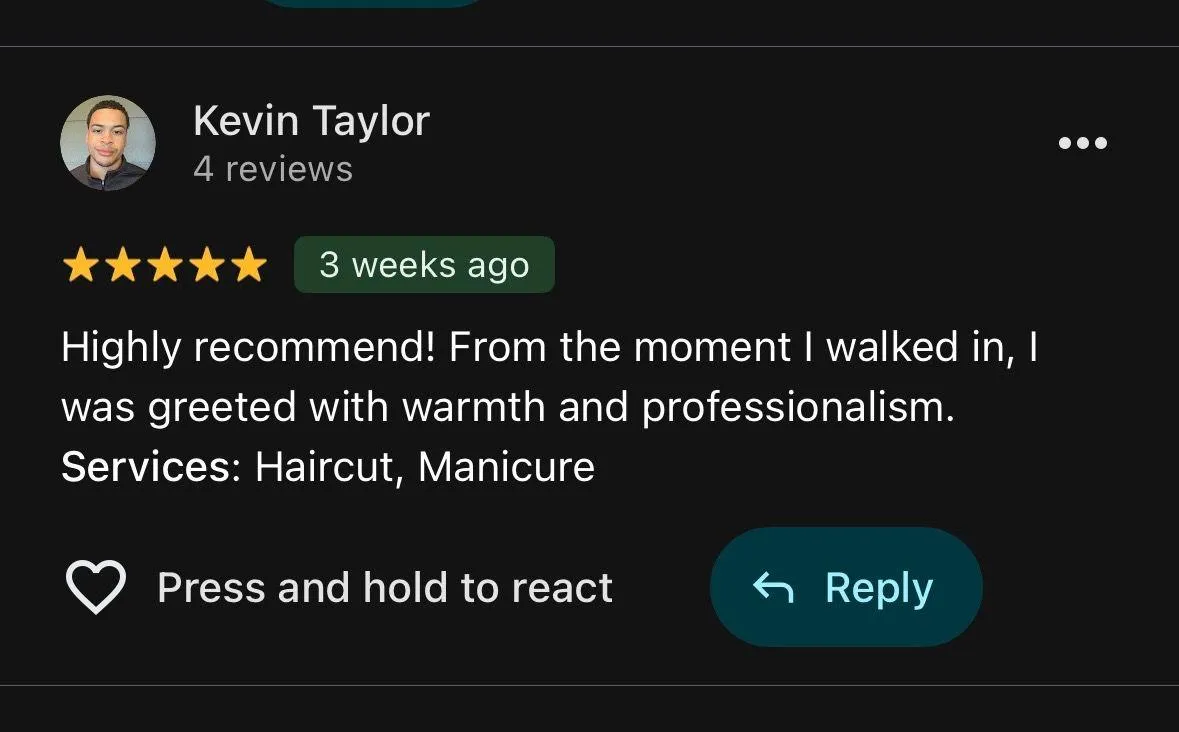This screenshot has width=1179, height=732.
Task: Click the fifth rating star
Action: [x=249, y=266]
